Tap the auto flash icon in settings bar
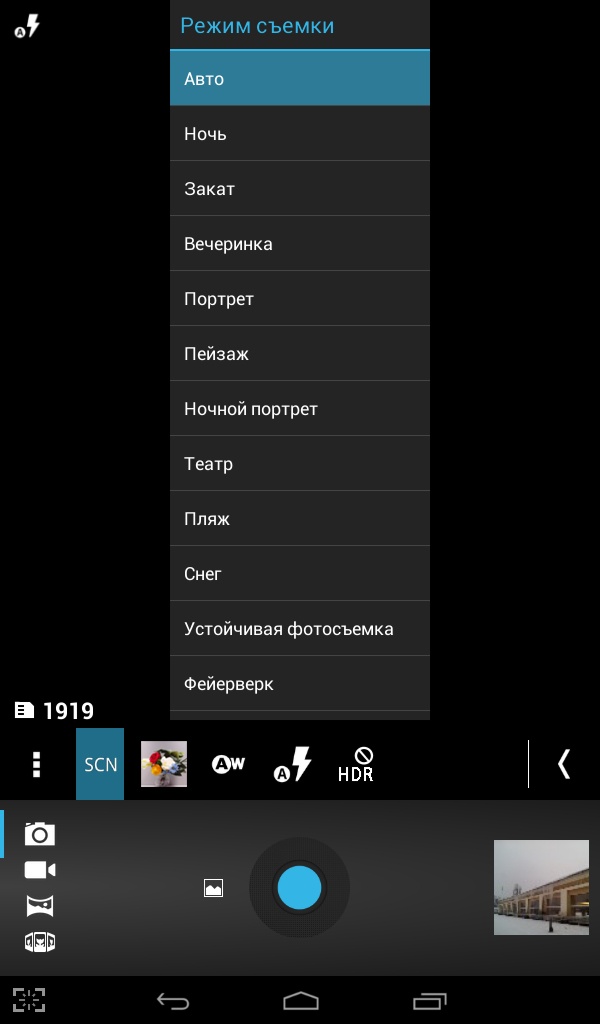 (x=292, y=764)
